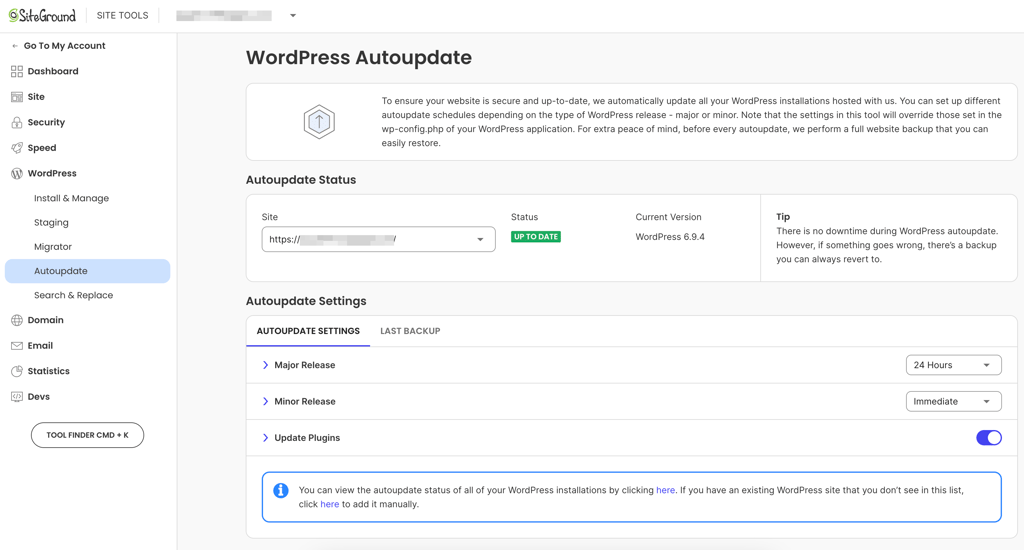Click Go To My Account link
This screenshot has height=550, width=1024.
pyautogui.click(x=65, y=46)
